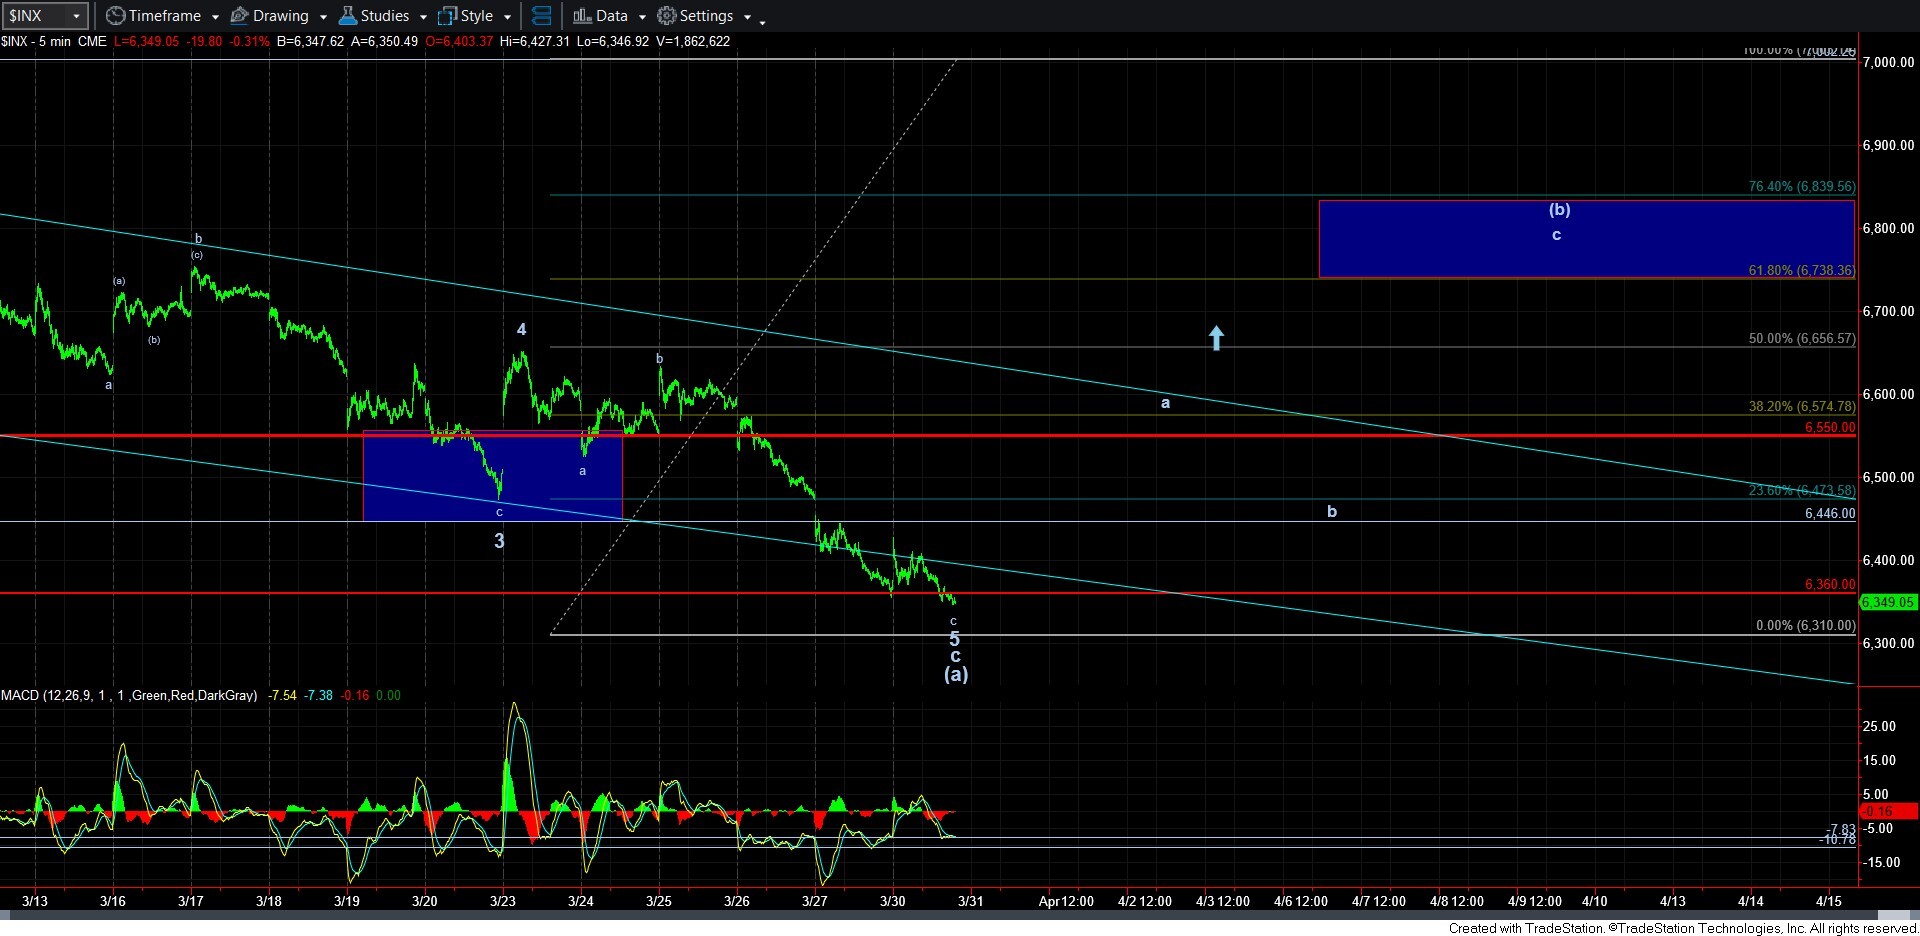Click the Studies flask icon

pos(348,16)
